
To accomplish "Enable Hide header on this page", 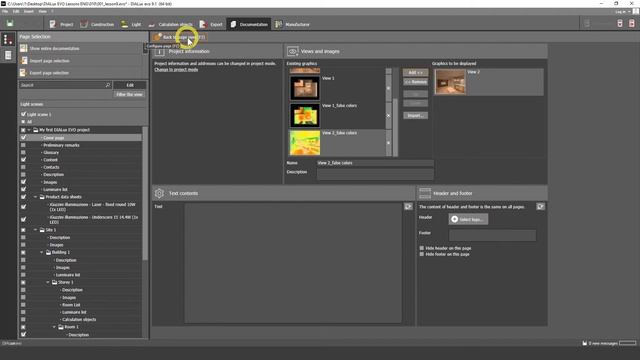I will click(422, 248).
